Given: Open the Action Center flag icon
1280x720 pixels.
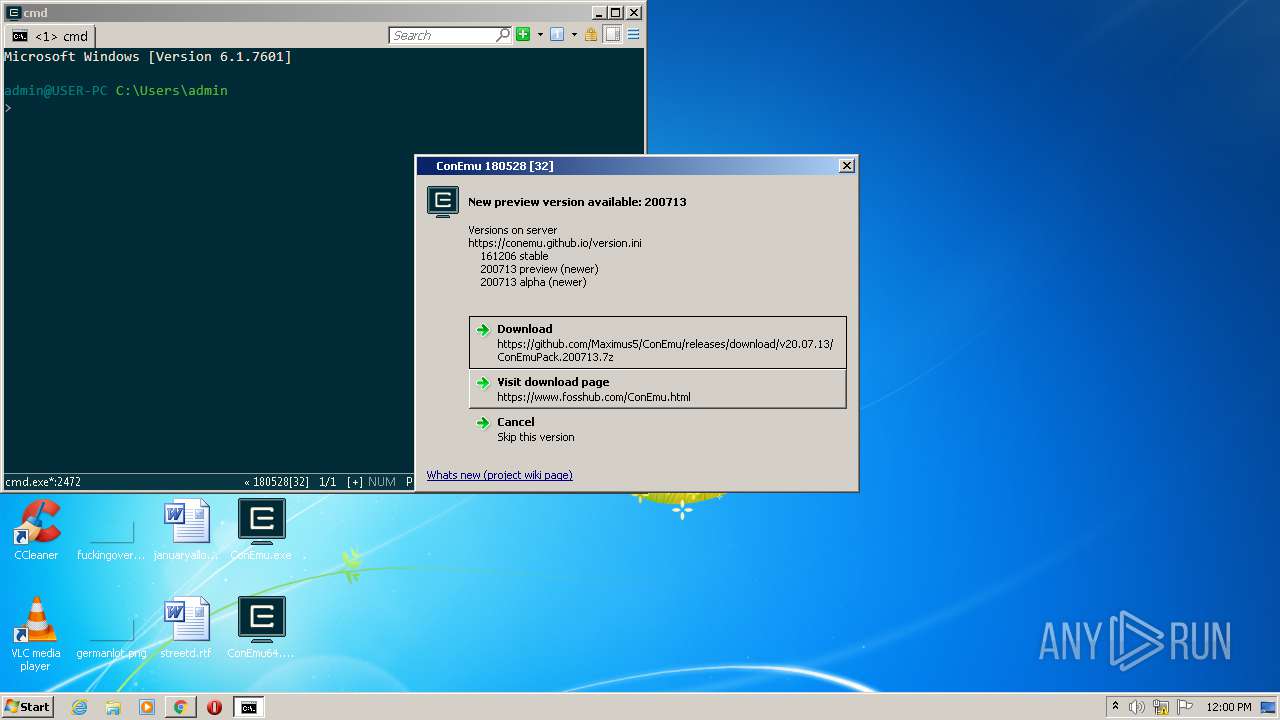Looking at the screenshot, I should coord(1184,707).
